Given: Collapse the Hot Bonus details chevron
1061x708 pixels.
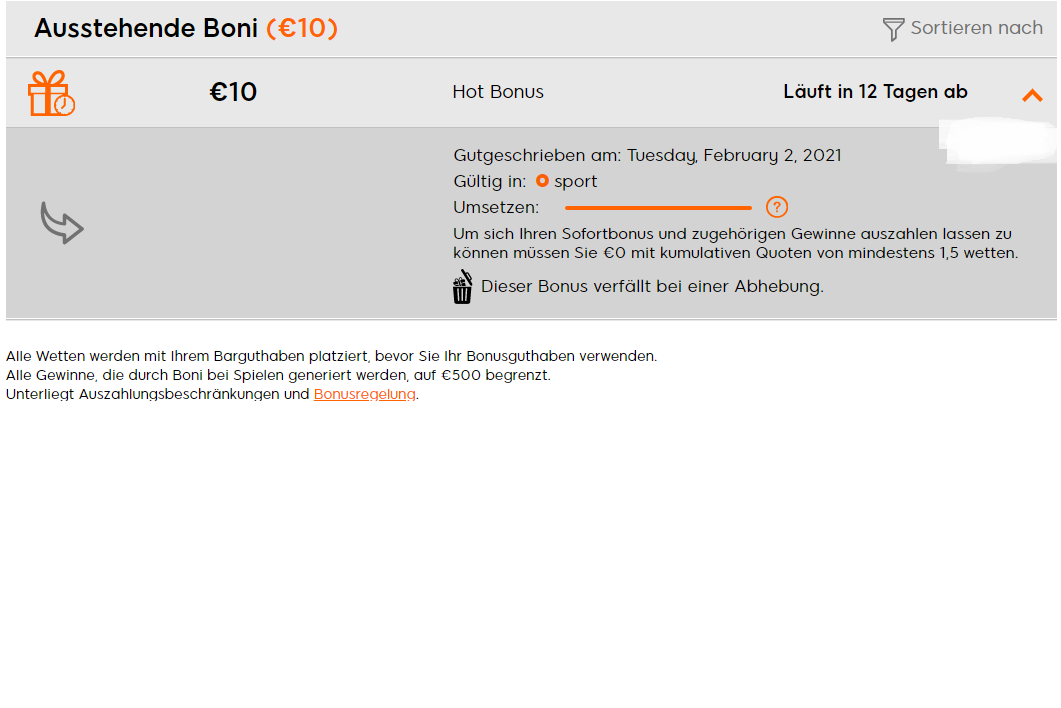Looking at the screenshot, I should coord(1032,95).
